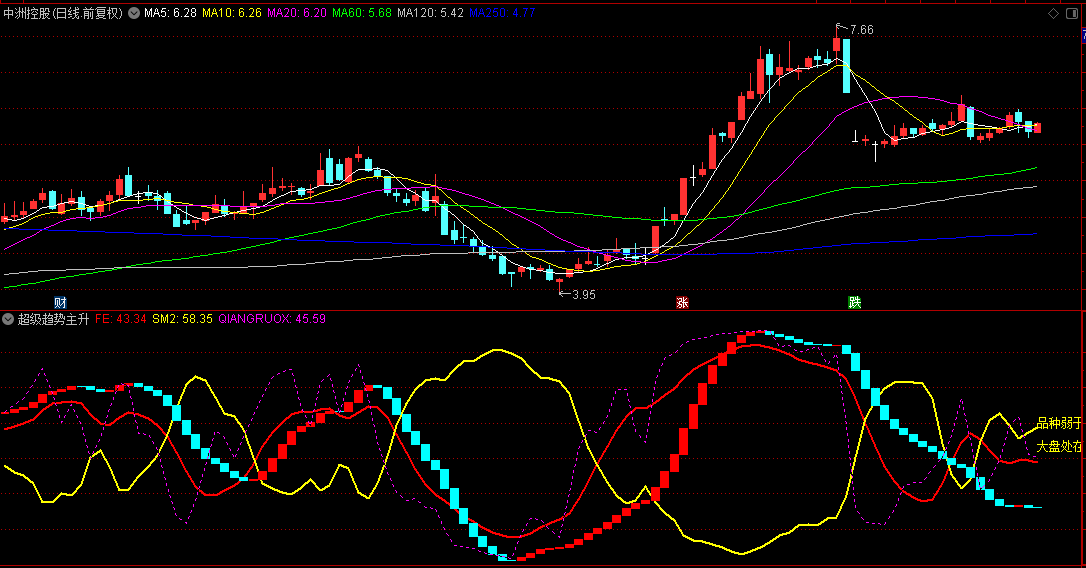1086x568 pixels.
Task: Click the MA120: 5.42 label
Action: pos(431,13)
